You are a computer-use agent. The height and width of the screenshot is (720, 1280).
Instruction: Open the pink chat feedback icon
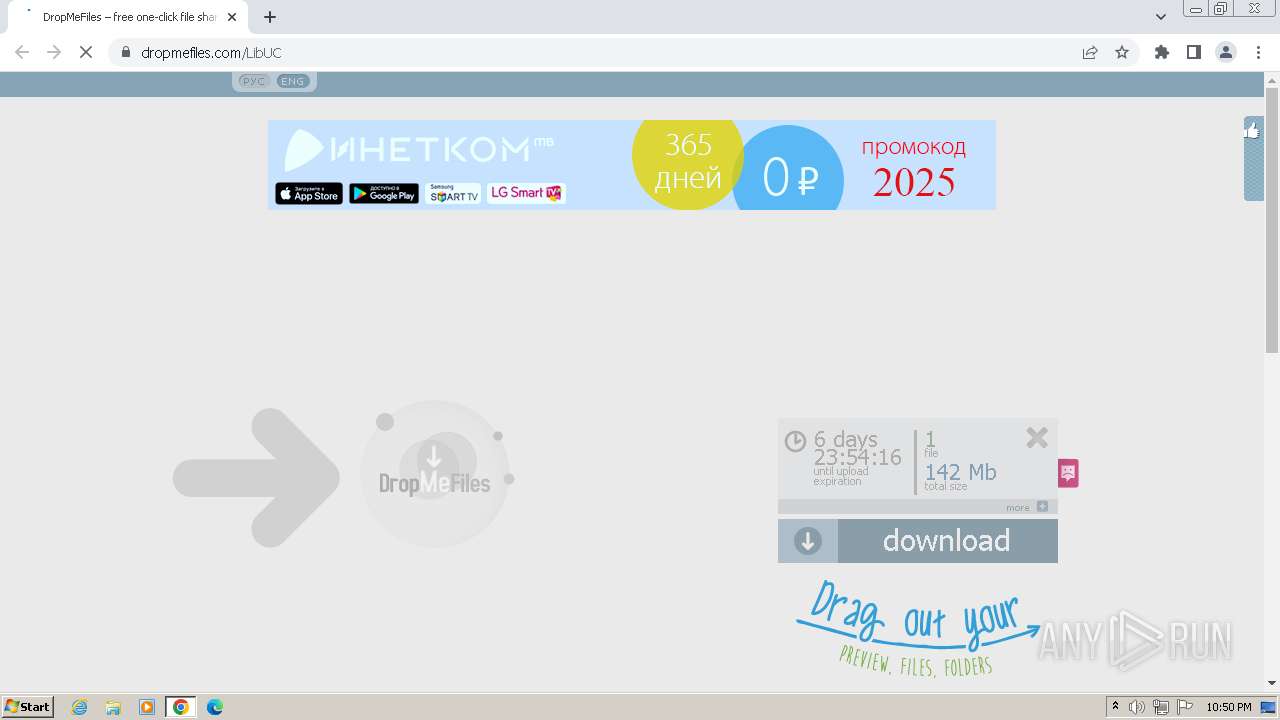pos(1068,473)
